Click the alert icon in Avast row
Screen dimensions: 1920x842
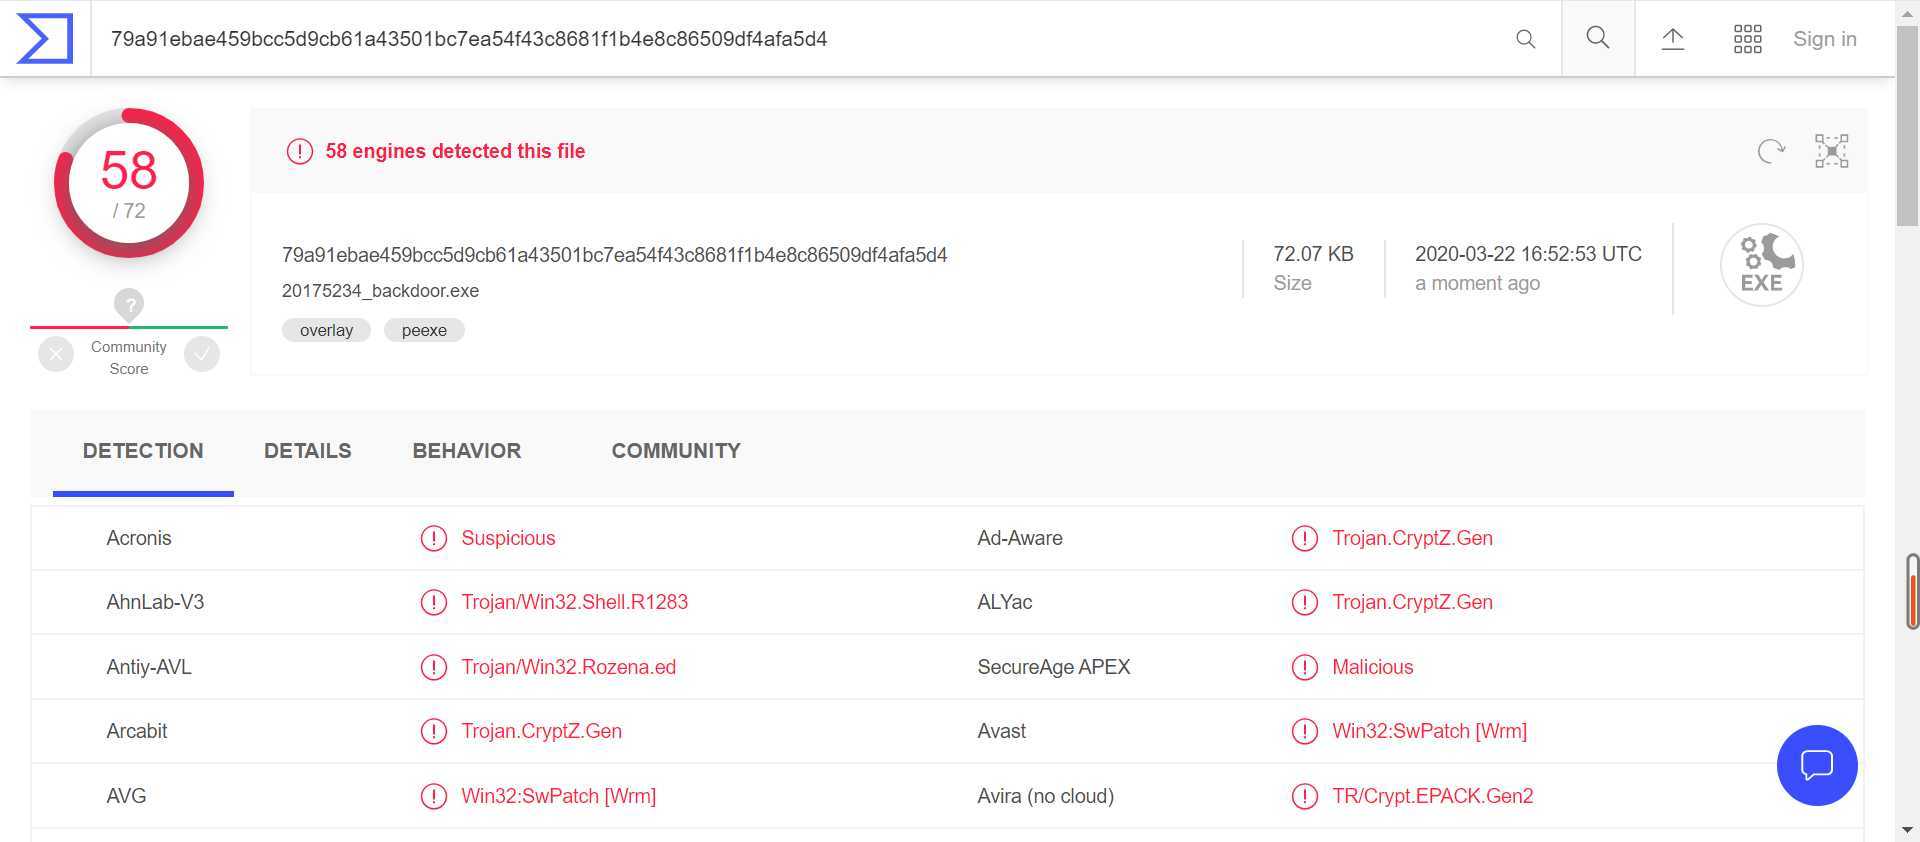(1304, 731)
